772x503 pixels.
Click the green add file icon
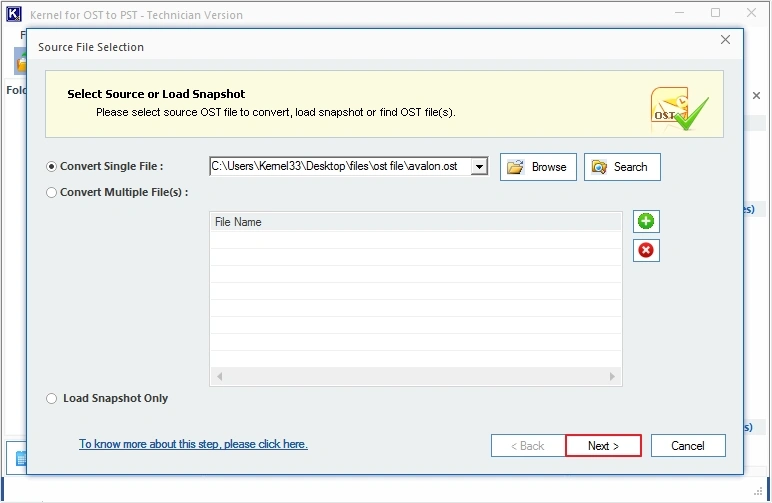646,221
